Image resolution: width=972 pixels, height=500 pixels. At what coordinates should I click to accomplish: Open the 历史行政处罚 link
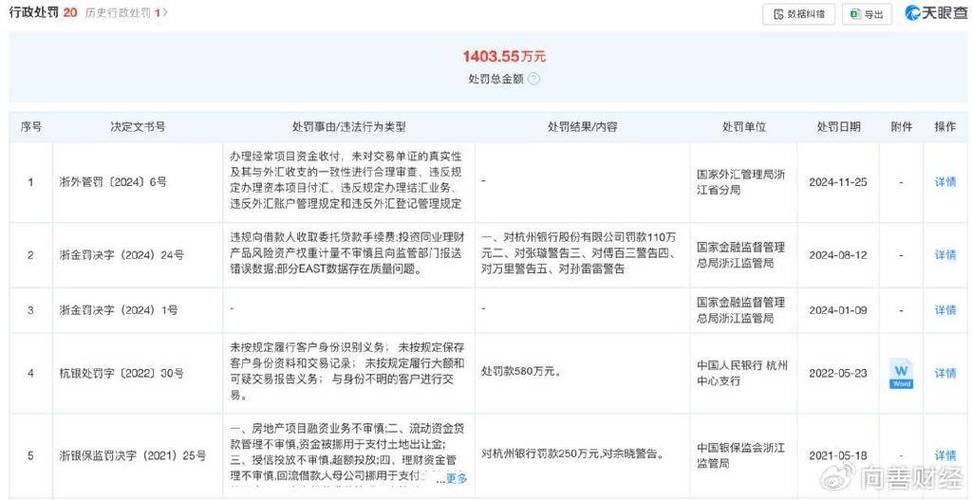pyautogui.click(x=126, y=12)
